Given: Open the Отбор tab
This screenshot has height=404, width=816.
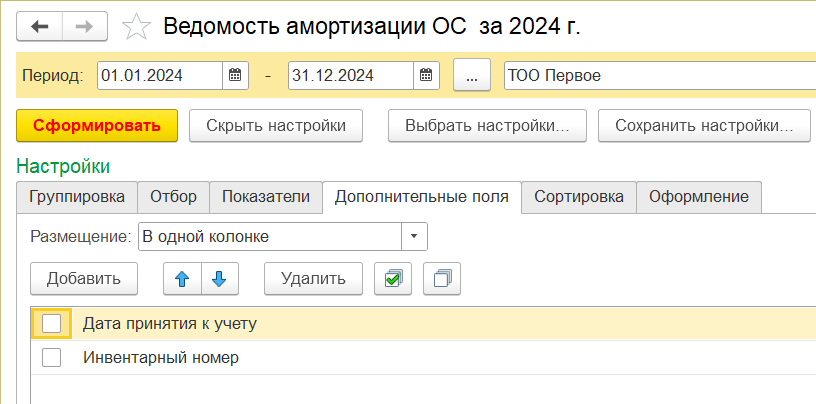Looking at the screenshot, I should pos(173,196).
